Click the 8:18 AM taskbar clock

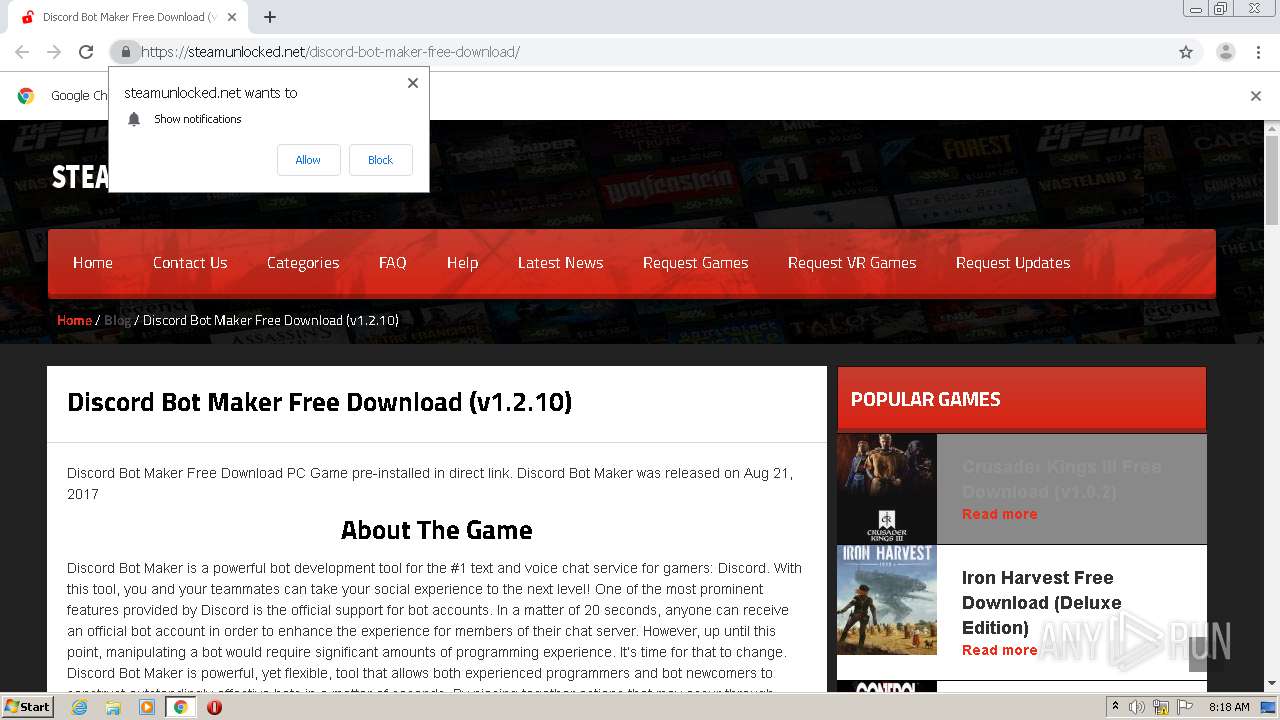coord(1229,707)
